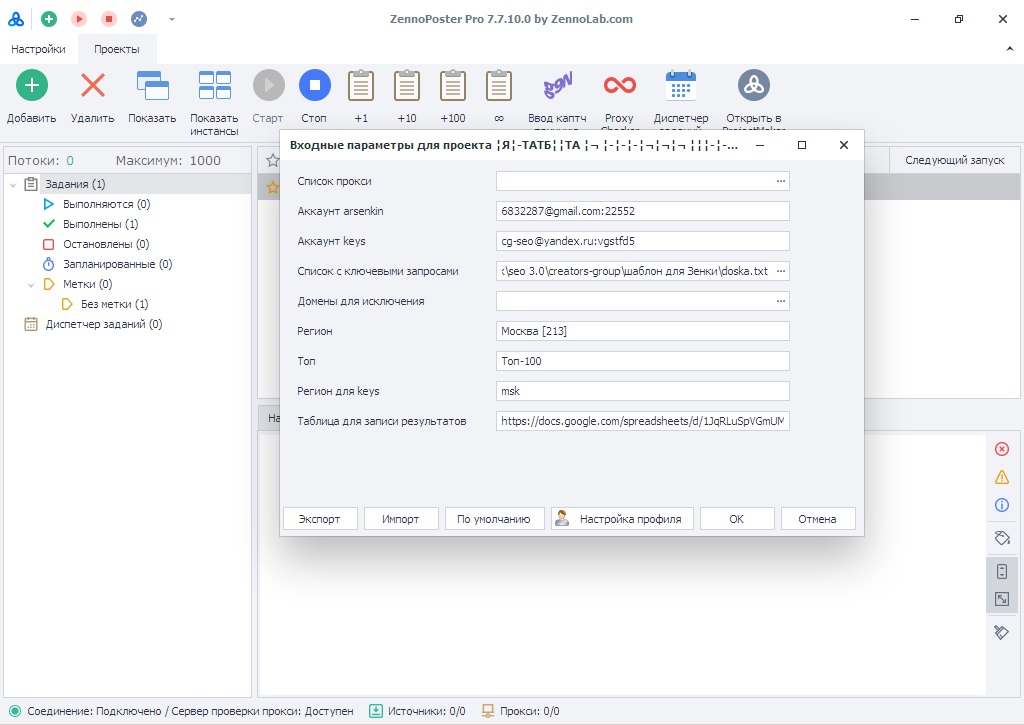Click the ZennoPoster app logo icon
The height and width of the screenshot is (725, 1024).
[16, 19]
